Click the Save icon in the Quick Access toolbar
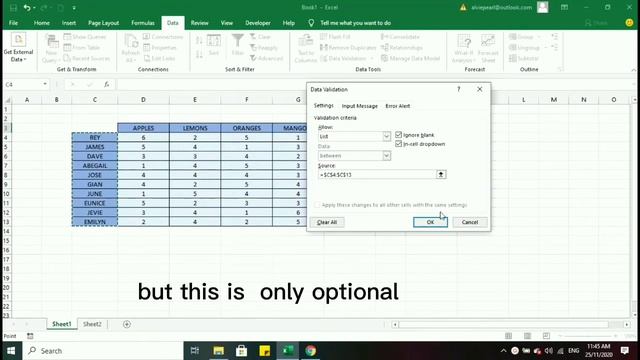640x360 pixels. click(x=13, y=7)
